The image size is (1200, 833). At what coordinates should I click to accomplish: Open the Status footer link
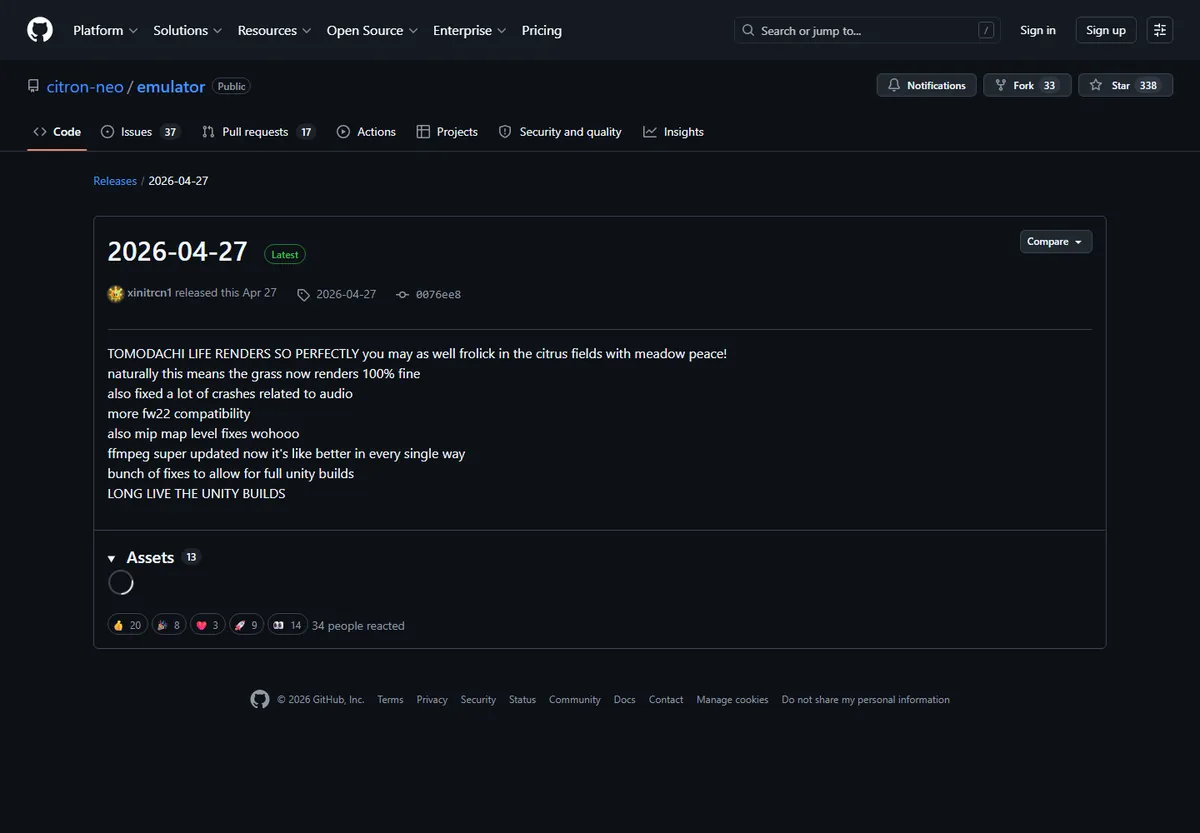[x=522, y=700]
